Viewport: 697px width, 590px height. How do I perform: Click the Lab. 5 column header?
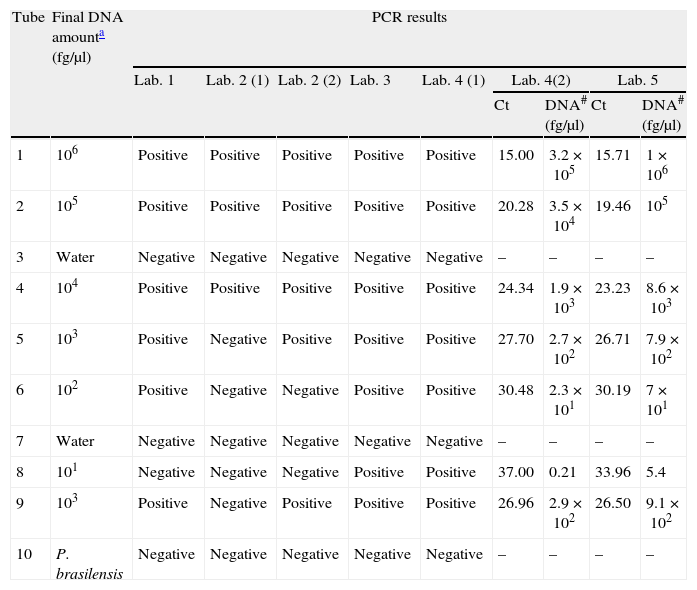click(636, 80)
